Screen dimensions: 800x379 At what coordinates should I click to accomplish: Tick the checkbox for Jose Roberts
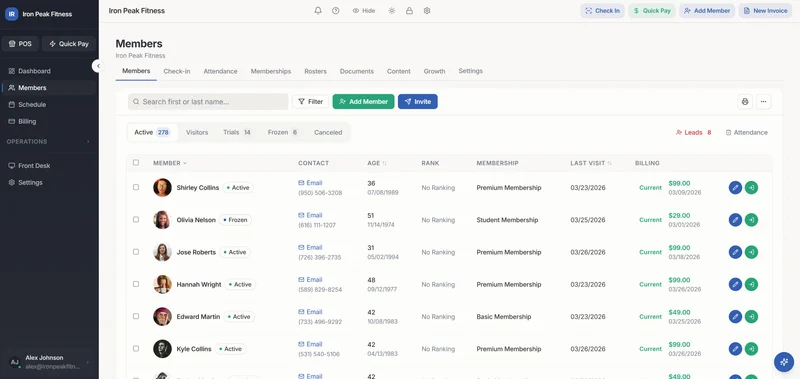[x=136, y=251]
